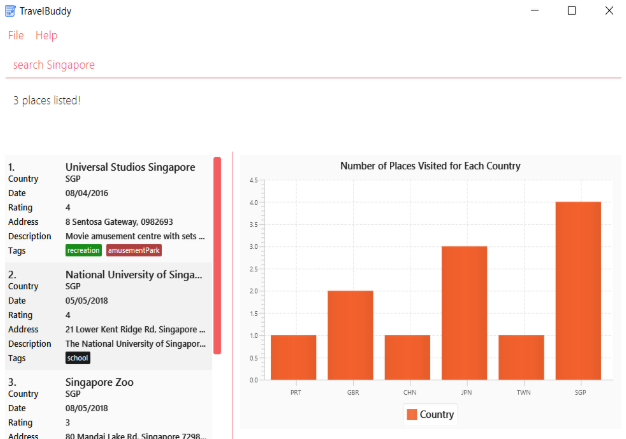Select the Universal Studios Singapore entry title
This screenshot has width=626, height=439.
(130, 167)
